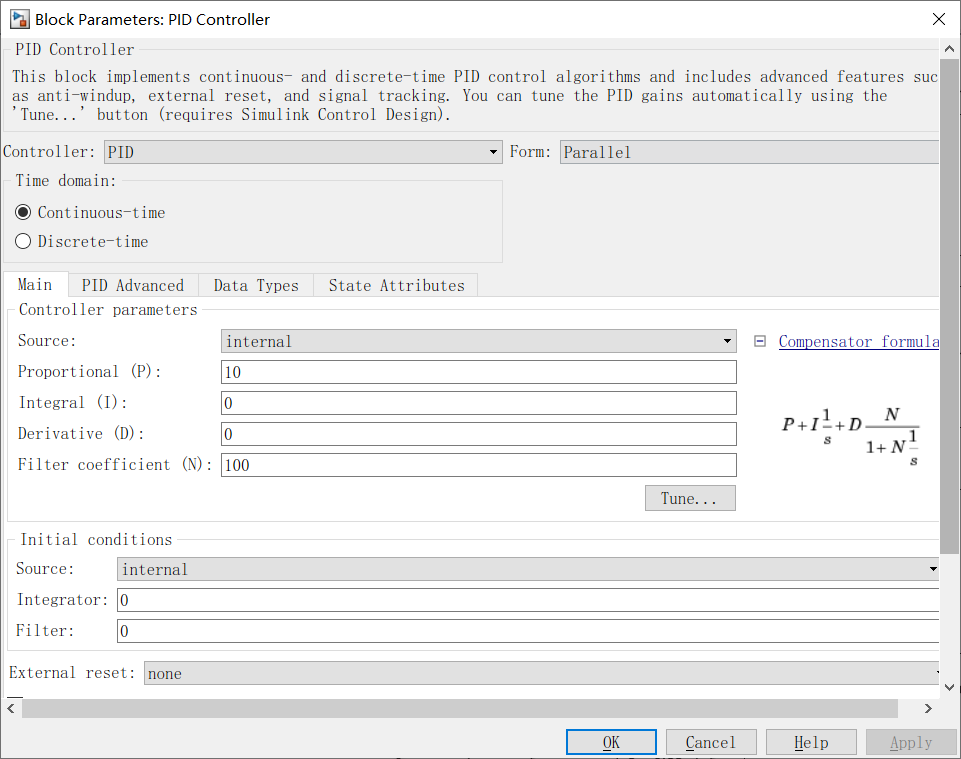Switch to the Main tab

(36, 285)
